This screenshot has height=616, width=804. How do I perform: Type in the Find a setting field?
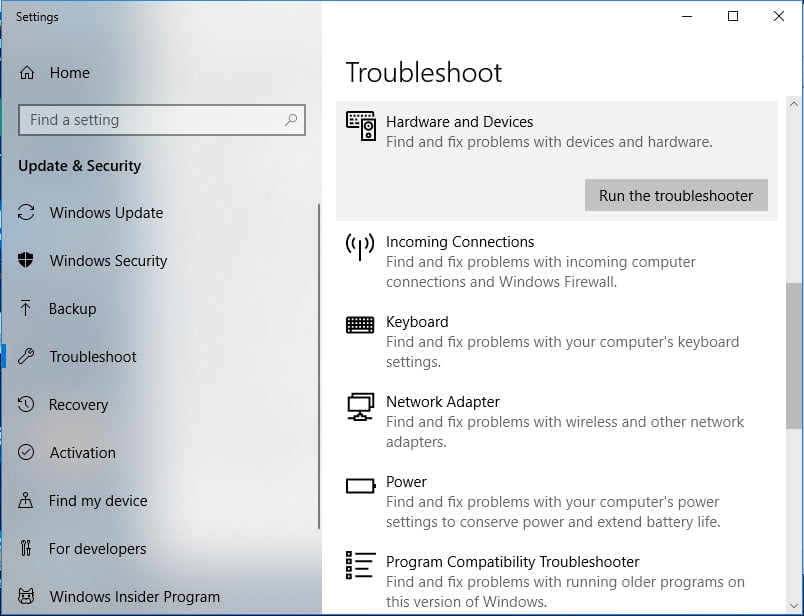[150, 120]
